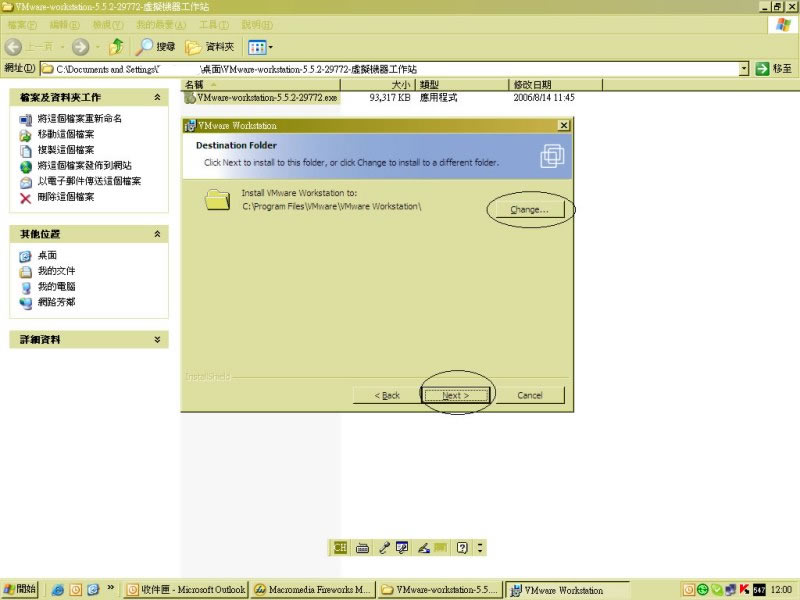This screenshot has height=600, width=800.
Task: Click the help question mark on language bar
Action: [x=462, y=548]
